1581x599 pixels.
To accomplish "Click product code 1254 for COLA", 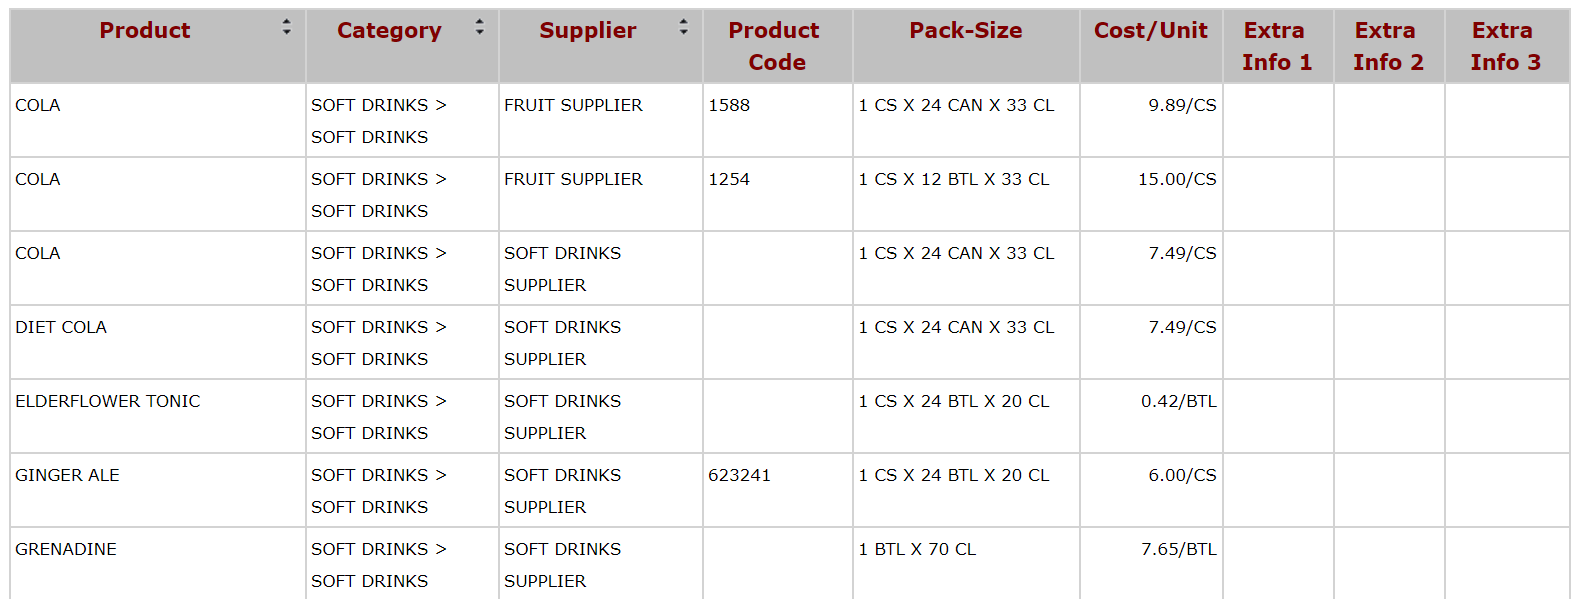I will (727, 179).
